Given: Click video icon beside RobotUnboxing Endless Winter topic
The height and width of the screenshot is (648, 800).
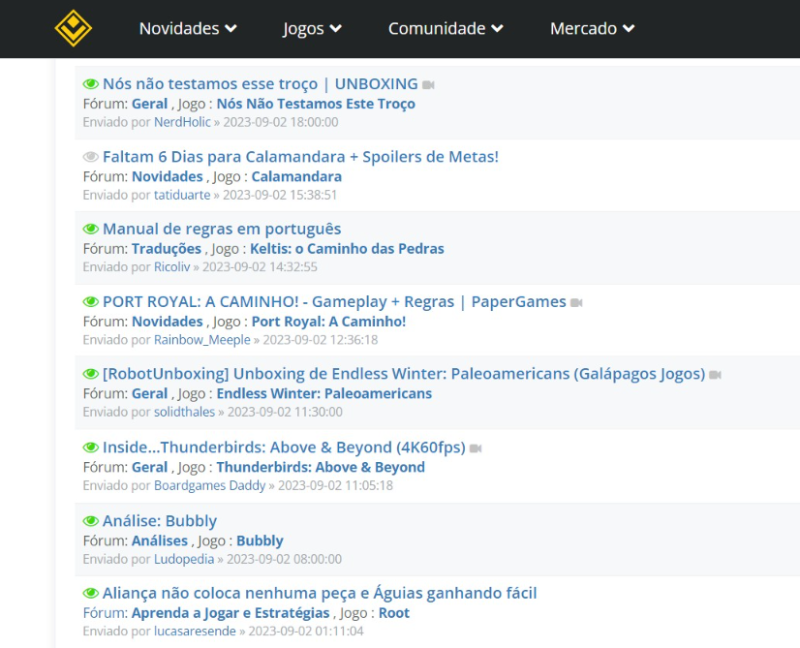Looking at the screenshot, I should (x=715, y=375).
